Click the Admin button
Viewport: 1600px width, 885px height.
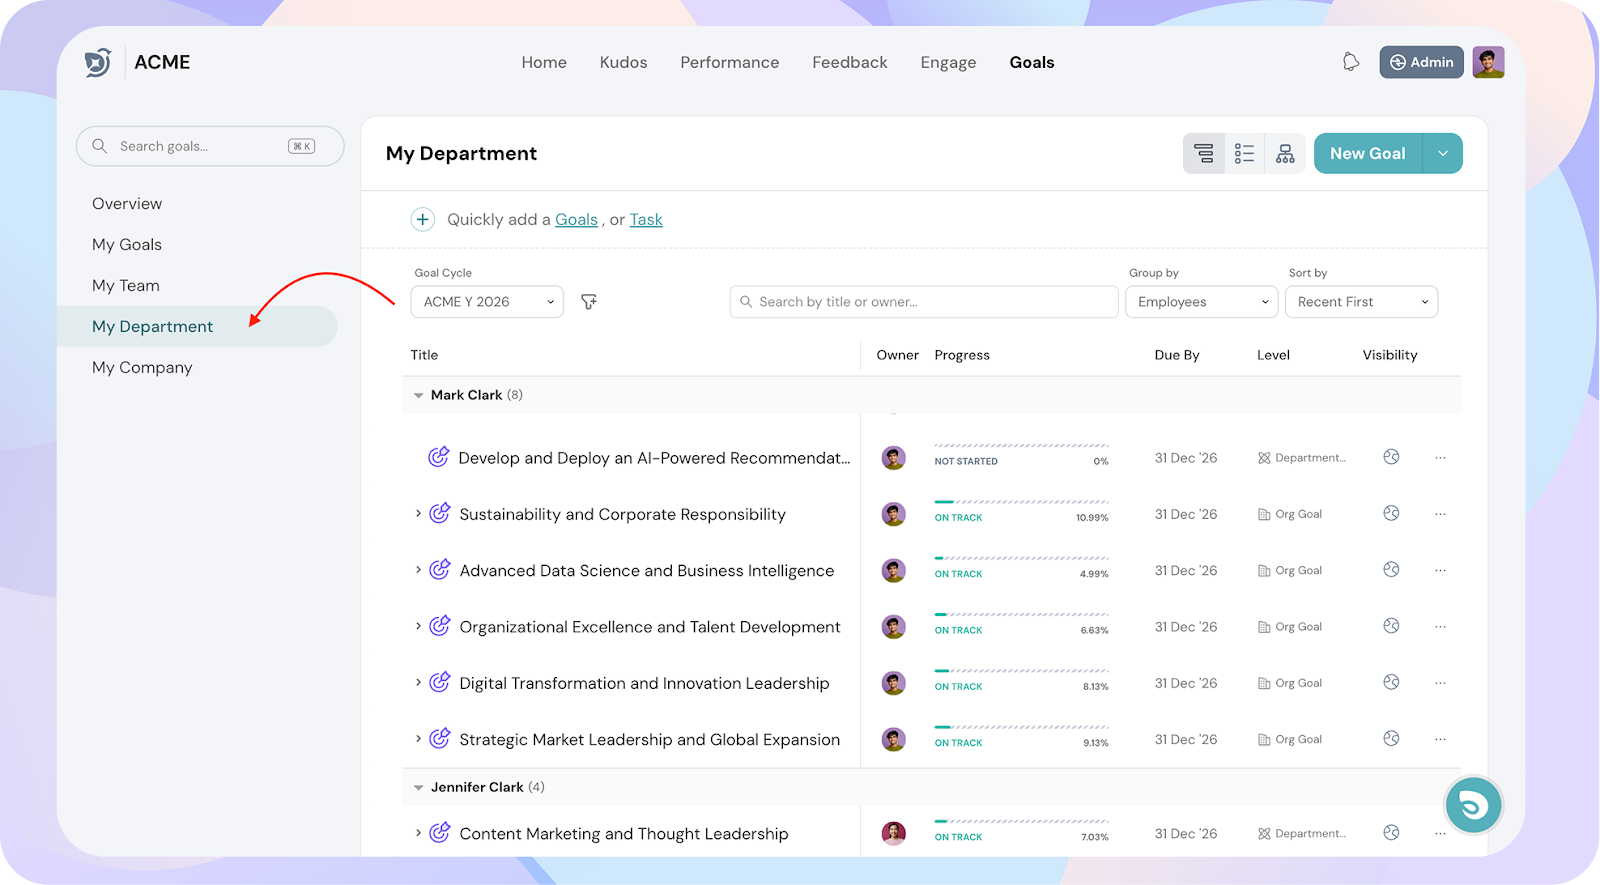[1421, 62]
